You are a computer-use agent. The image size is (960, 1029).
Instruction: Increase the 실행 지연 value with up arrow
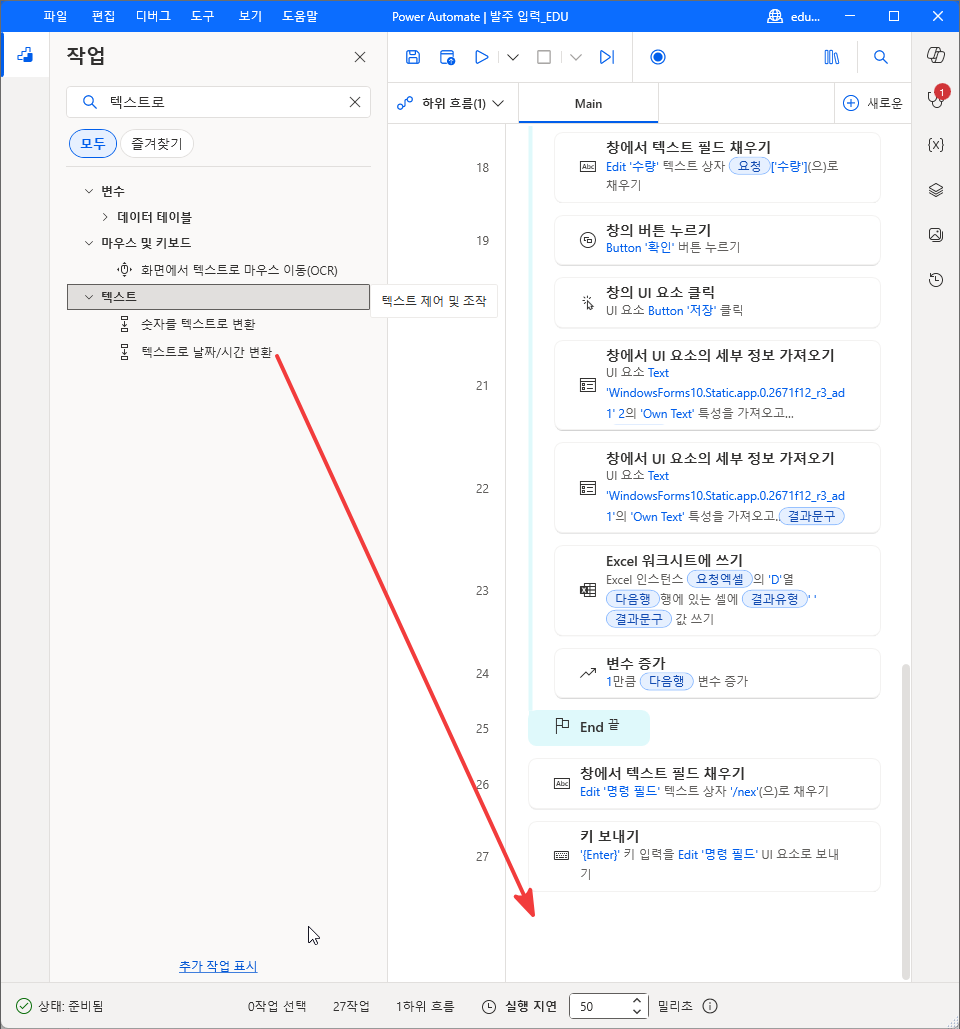point(637,1000)
